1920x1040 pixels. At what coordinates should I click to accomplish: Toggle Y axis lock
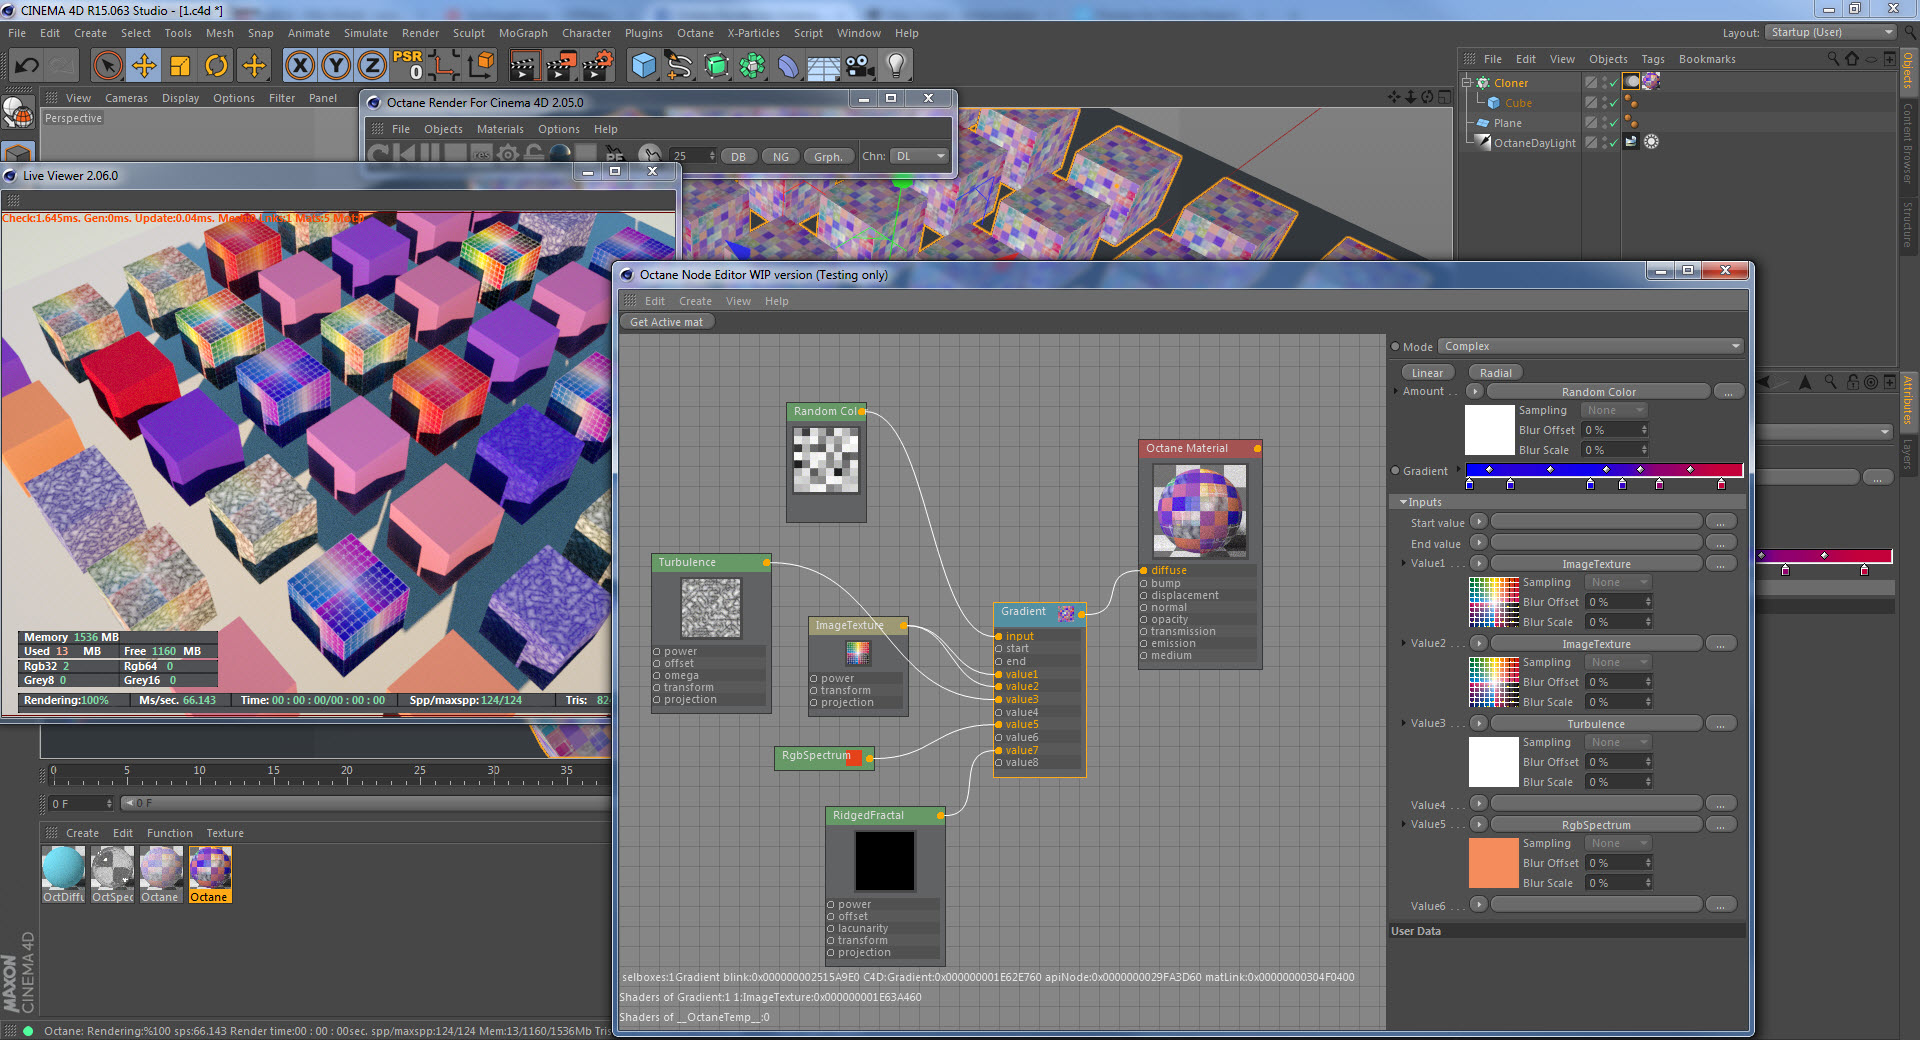pos(336,66)
